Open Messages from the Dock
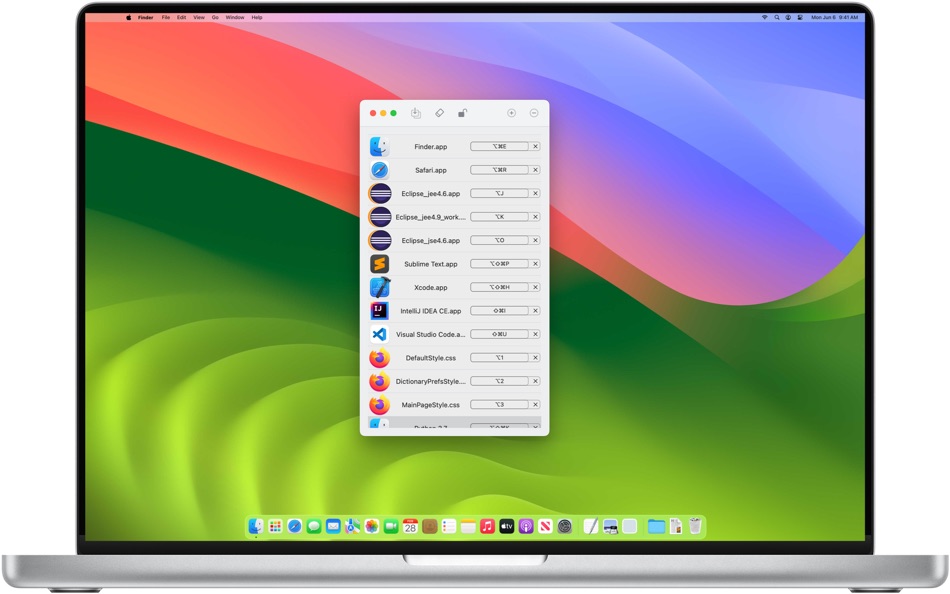The image size is (950, 594). pos(314,526)
